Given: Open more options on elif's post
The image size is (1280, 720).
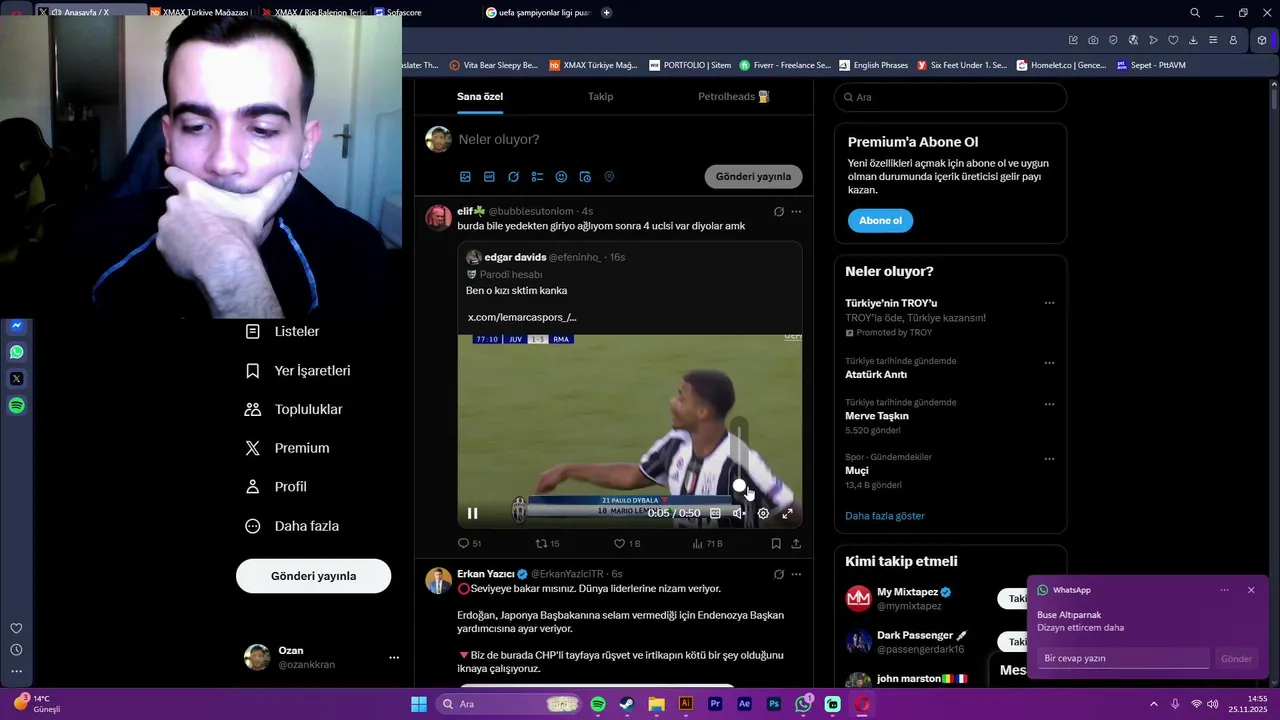Looking at the screenshot, I should (x=796, y=212).
